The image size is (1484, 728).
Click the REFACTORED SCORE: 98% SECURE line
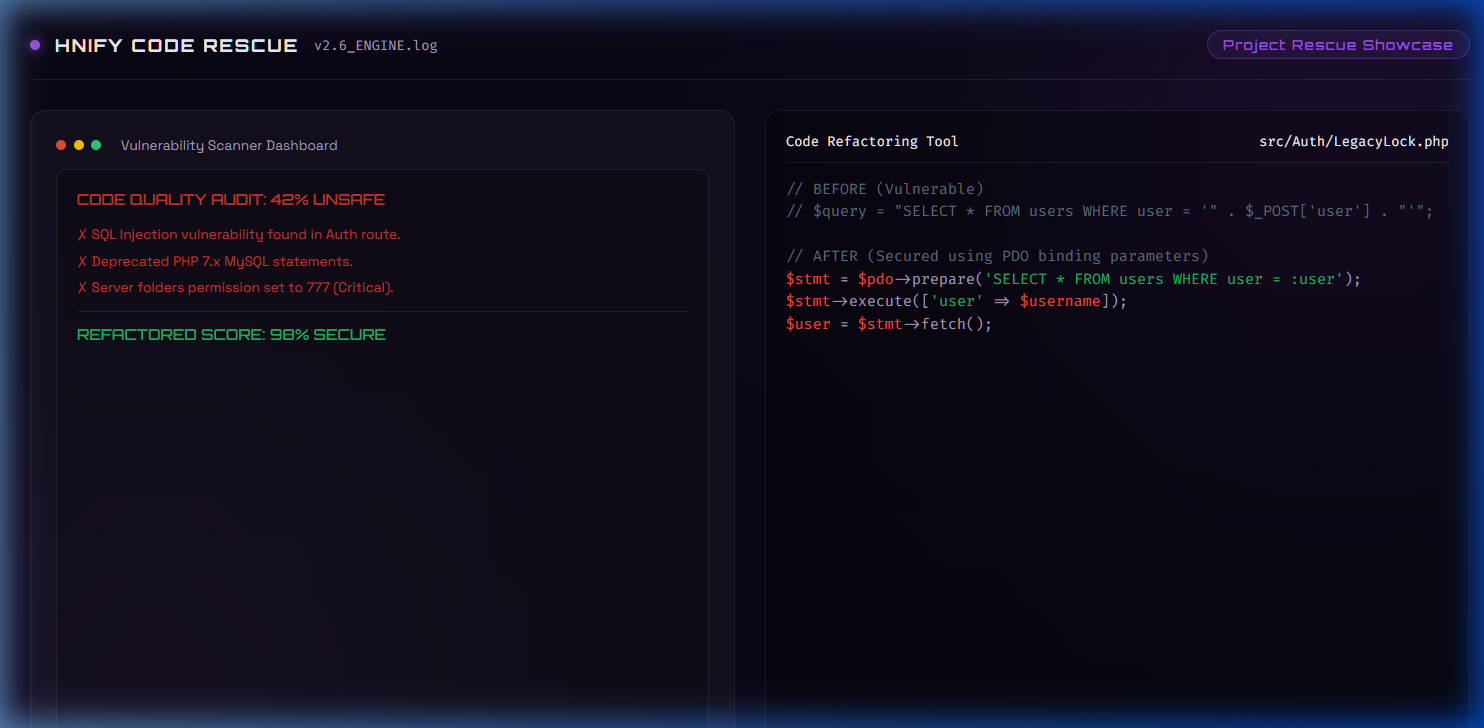tap(231, 335)
